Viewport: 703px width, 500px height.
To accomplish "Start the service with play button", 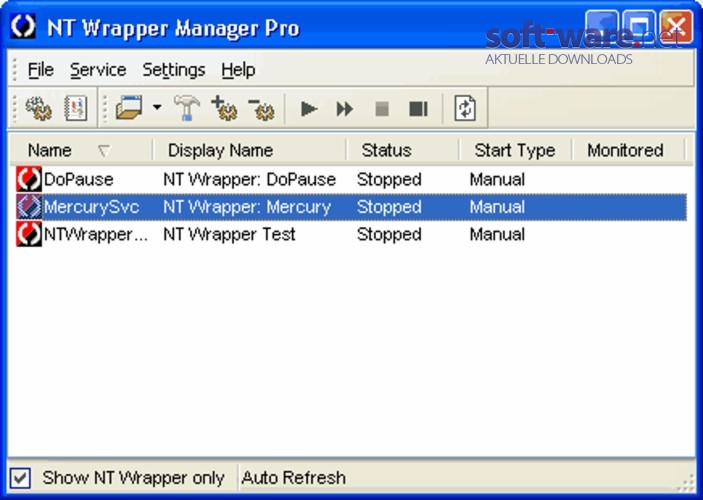I will click(x=309, y=109).
